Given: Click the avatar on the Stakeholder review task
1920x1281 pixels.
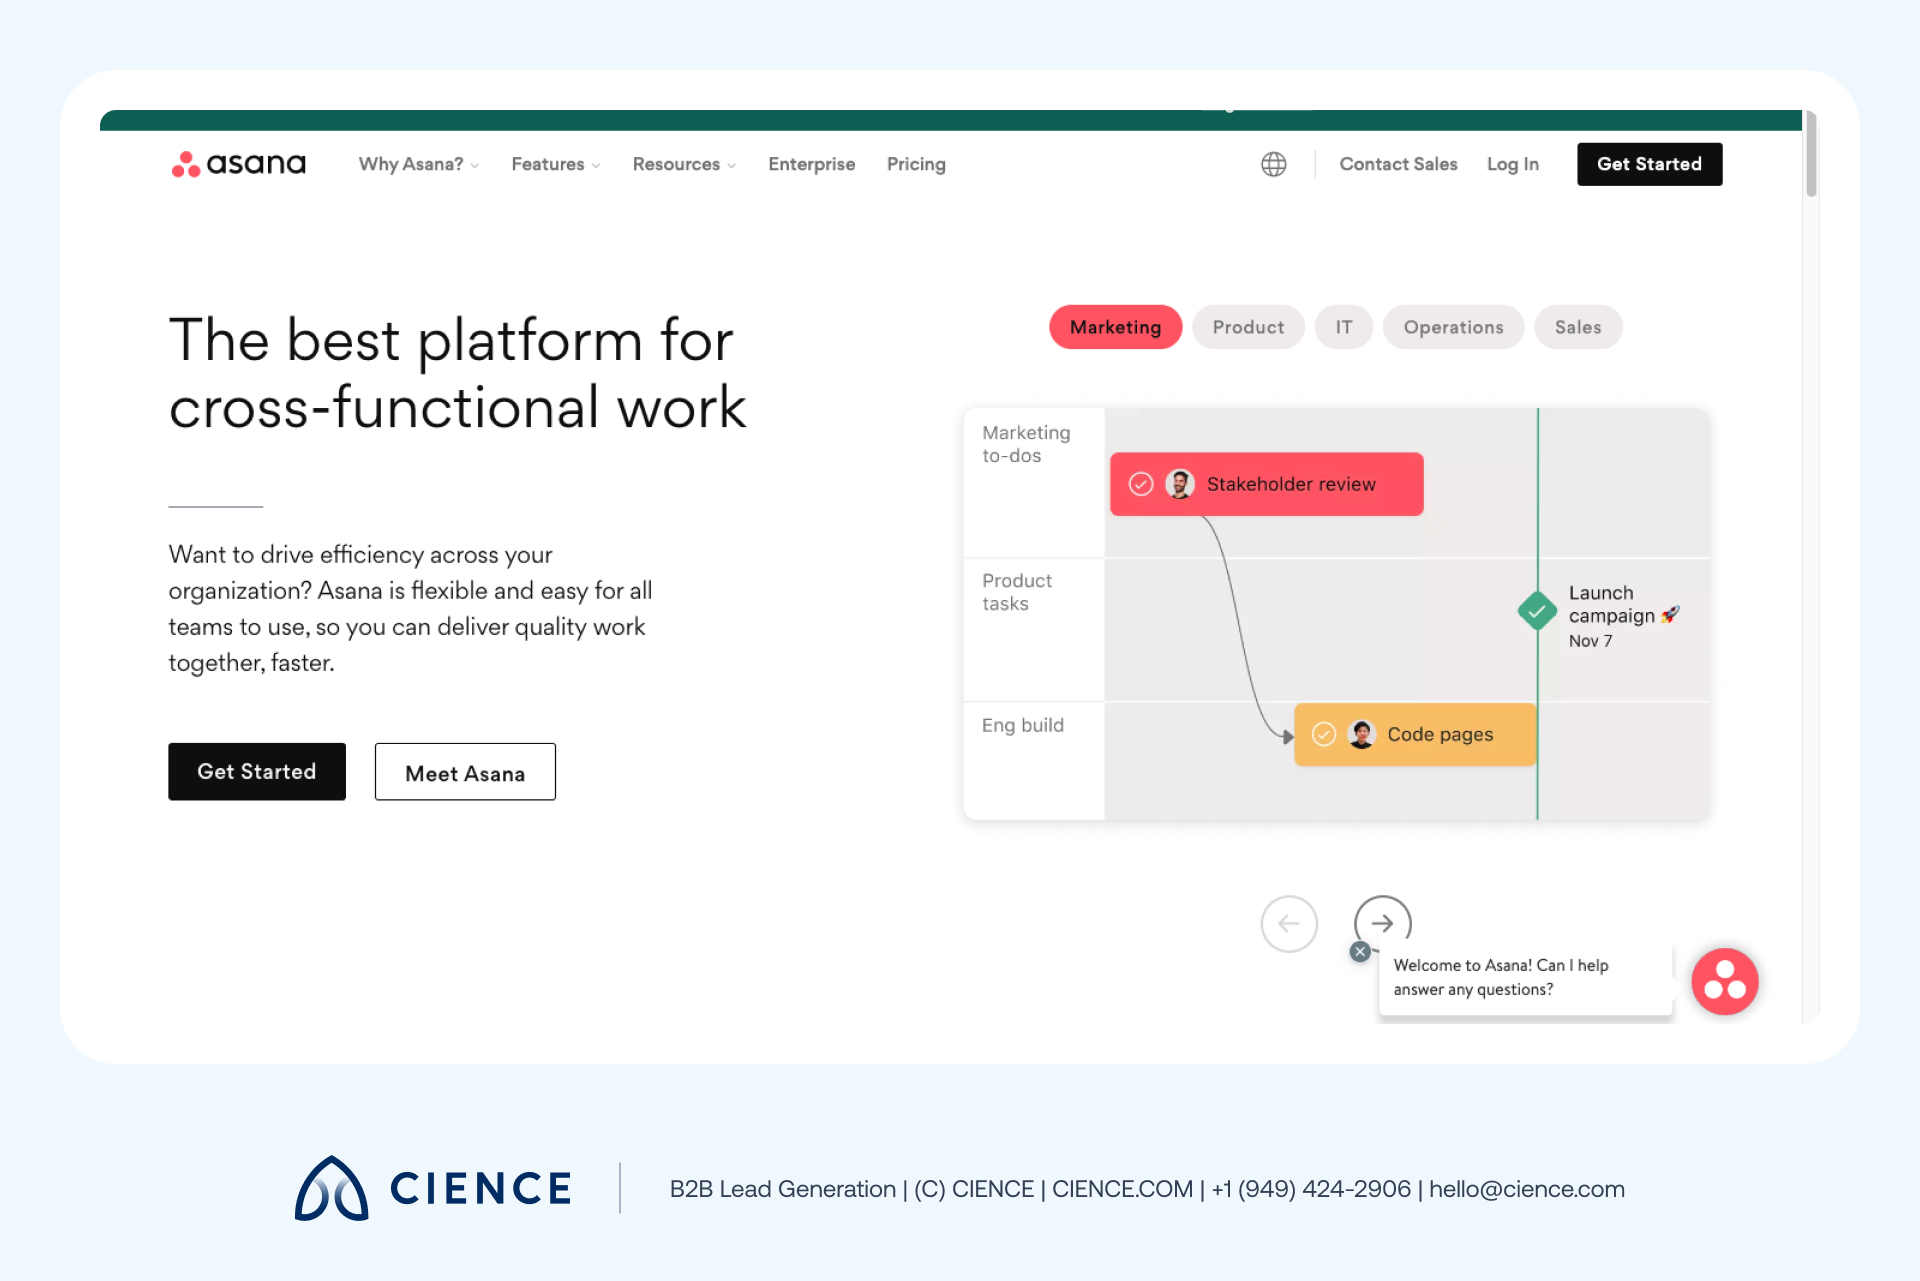Looking at the screenshot, I should point(1181,484).
